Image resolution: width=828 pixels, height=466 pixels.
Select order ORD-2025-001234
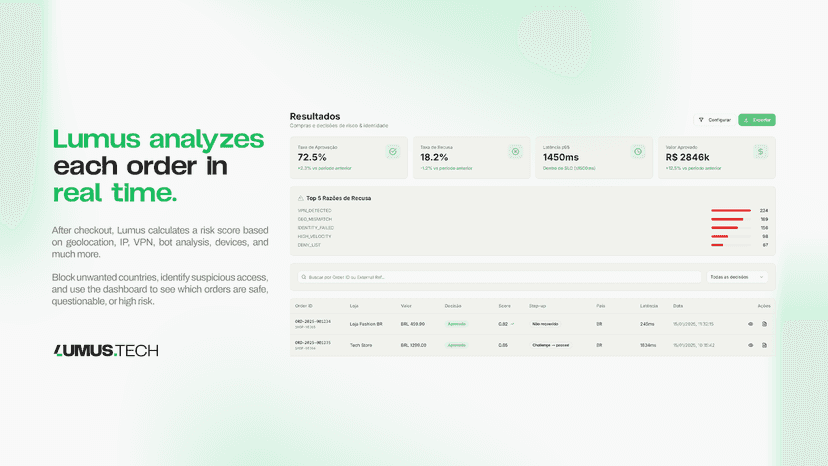pos(313,321)
